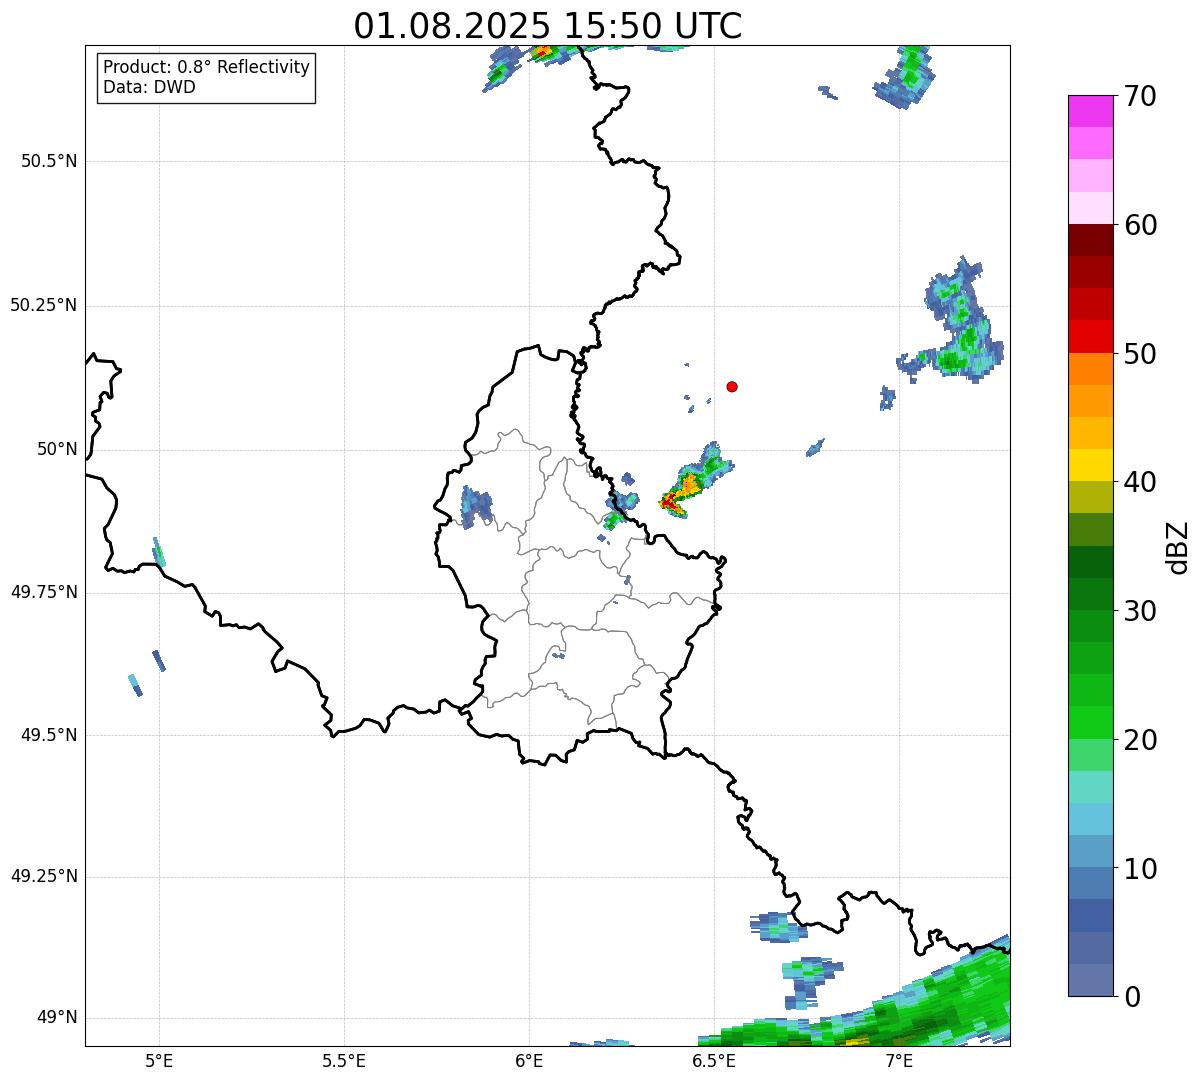Click the '5°E' longitude axis label
The image size is (1202, 1081).
coord(159,1060)
